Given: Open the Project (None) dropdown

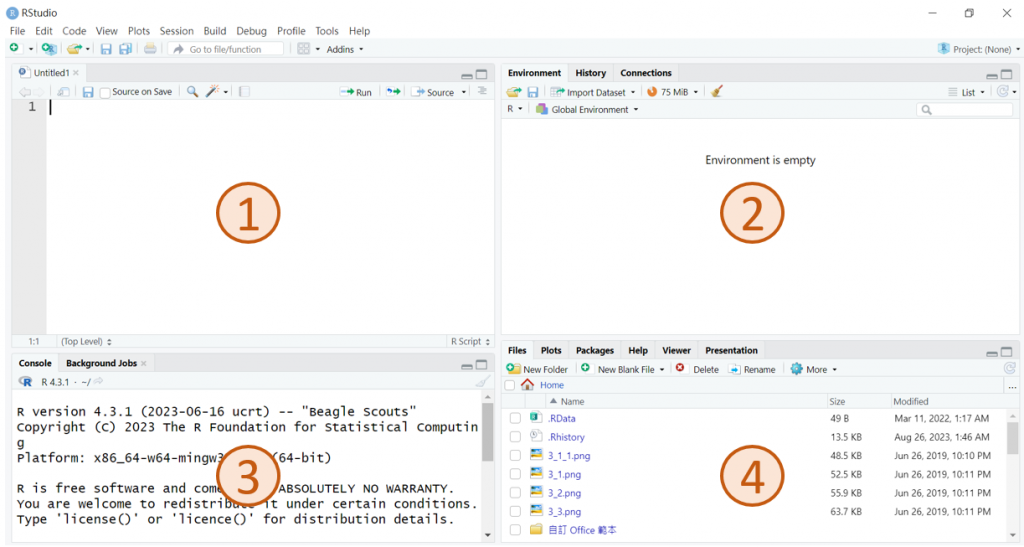Looking at the screenshot, I should tap(978, 49).
